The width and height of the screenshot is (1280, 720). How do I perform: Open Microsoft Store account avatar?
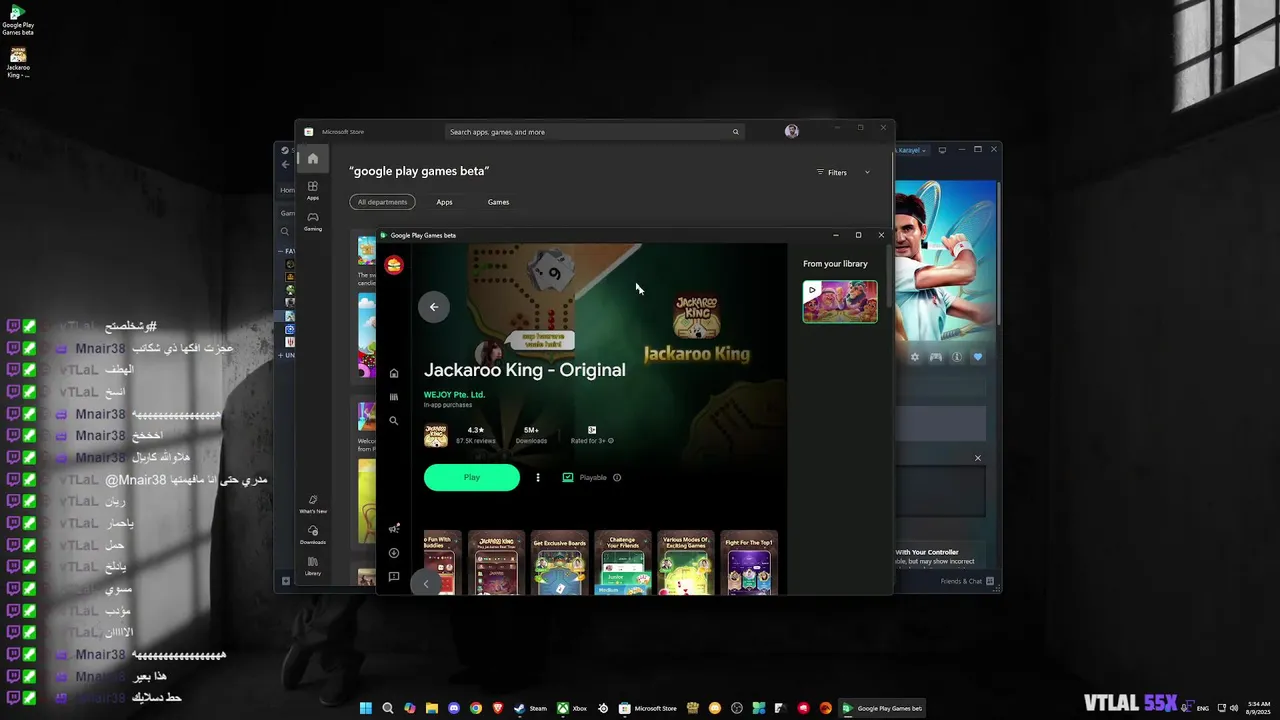click(792, 131)
